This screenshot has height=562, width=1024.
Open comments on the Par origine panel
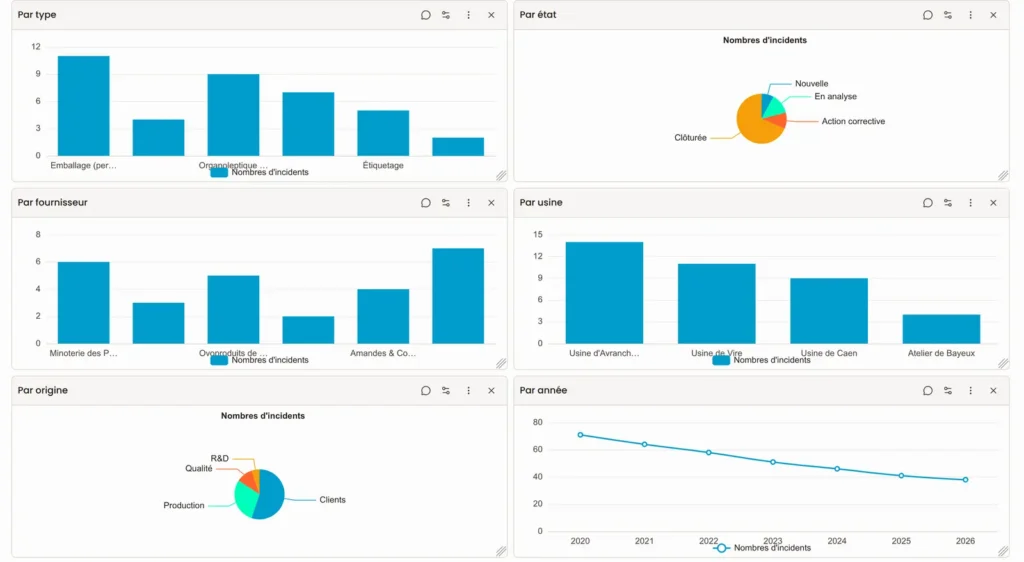coord(426,390)
